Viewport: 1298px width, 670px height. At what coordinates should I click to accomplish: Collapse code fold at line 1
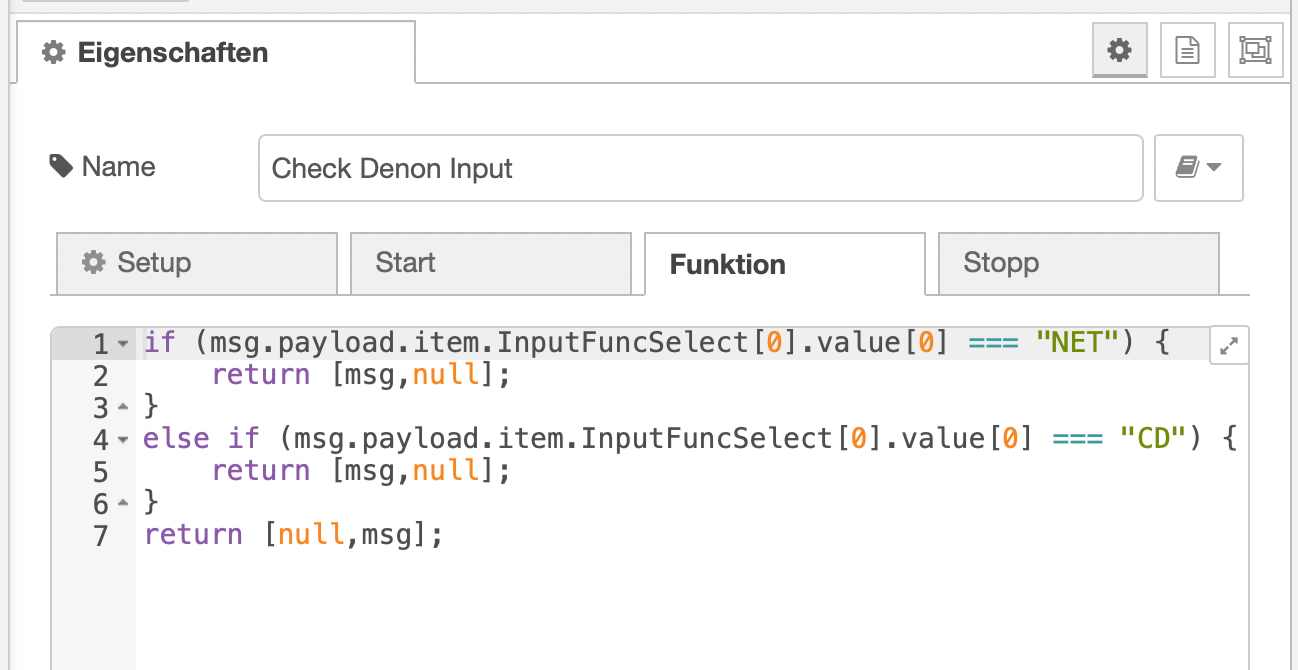point(123,344)
